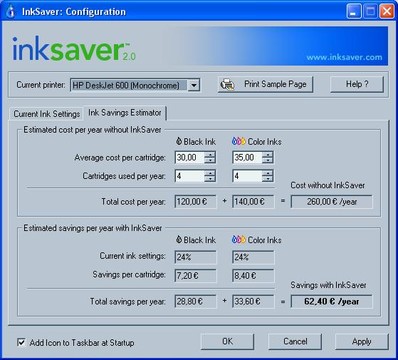Click the 33,60 € total savings value
The height and width of the screenshot is (360, 398).
[x=253, y=301]
